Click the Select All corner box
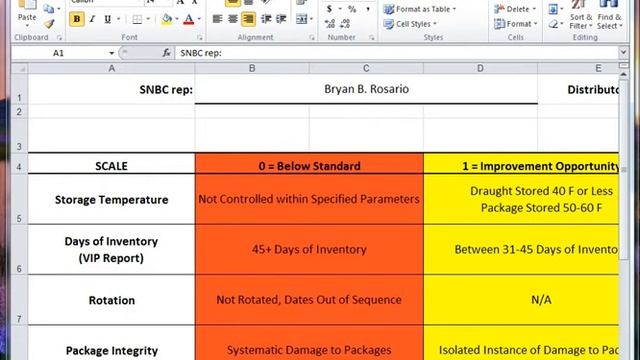The width and height of the screenshot is (640, 360). pyautogui.click(x=20, y=69)
